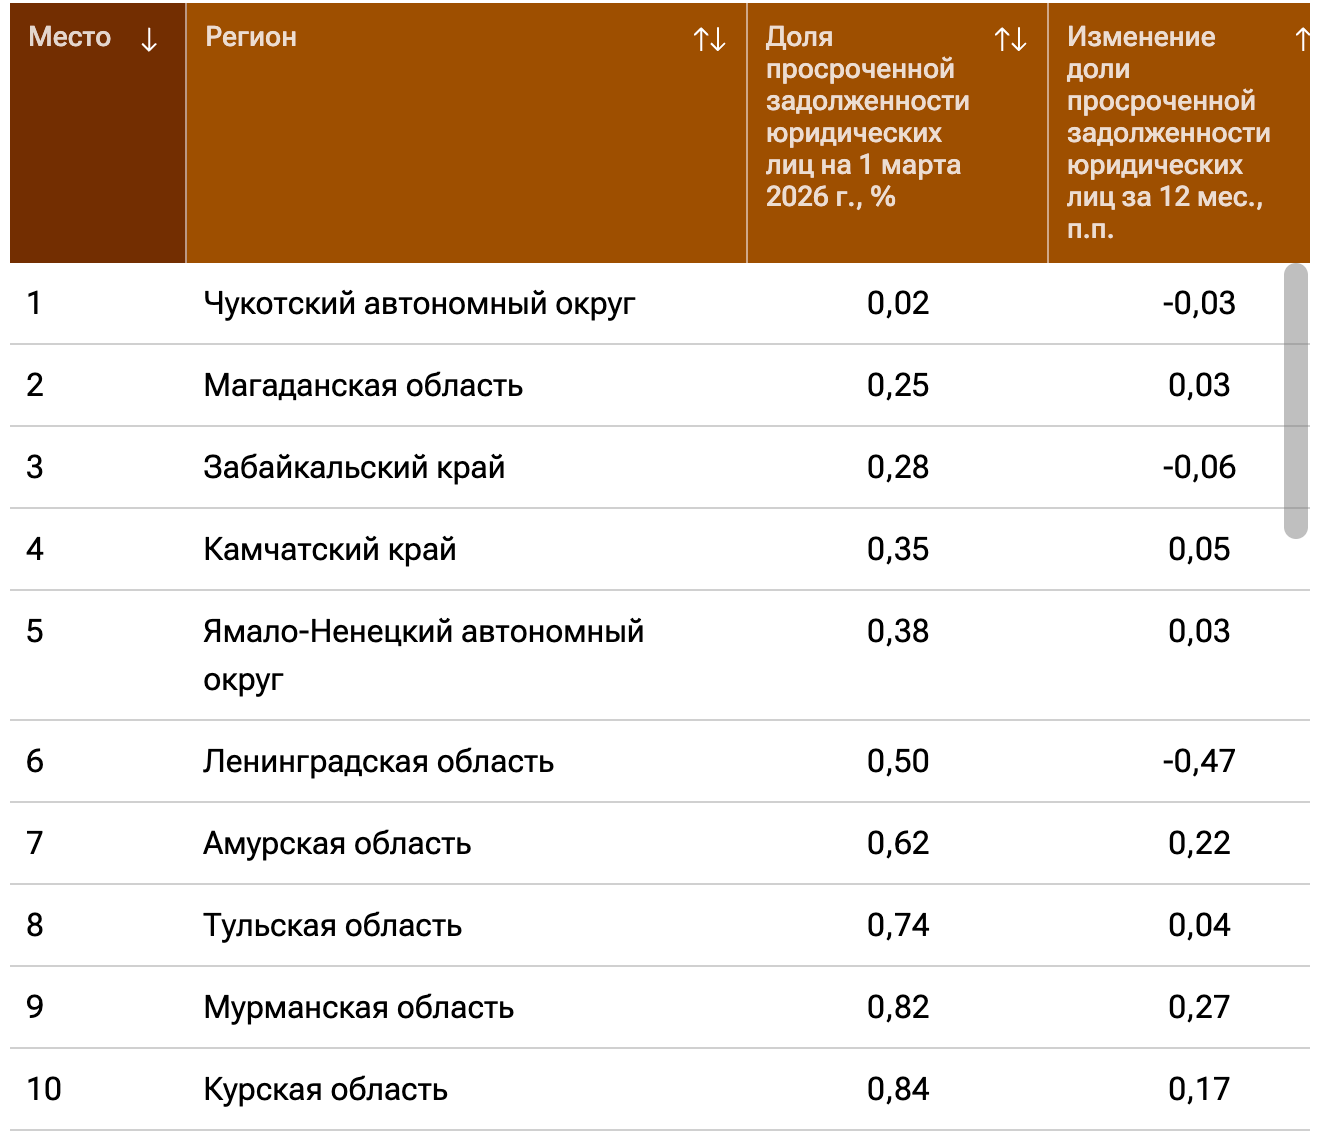The height and width of the screenshot is (1132, 1322).
Task: Click the -0,47 change value
Action: pos(1199,761)
